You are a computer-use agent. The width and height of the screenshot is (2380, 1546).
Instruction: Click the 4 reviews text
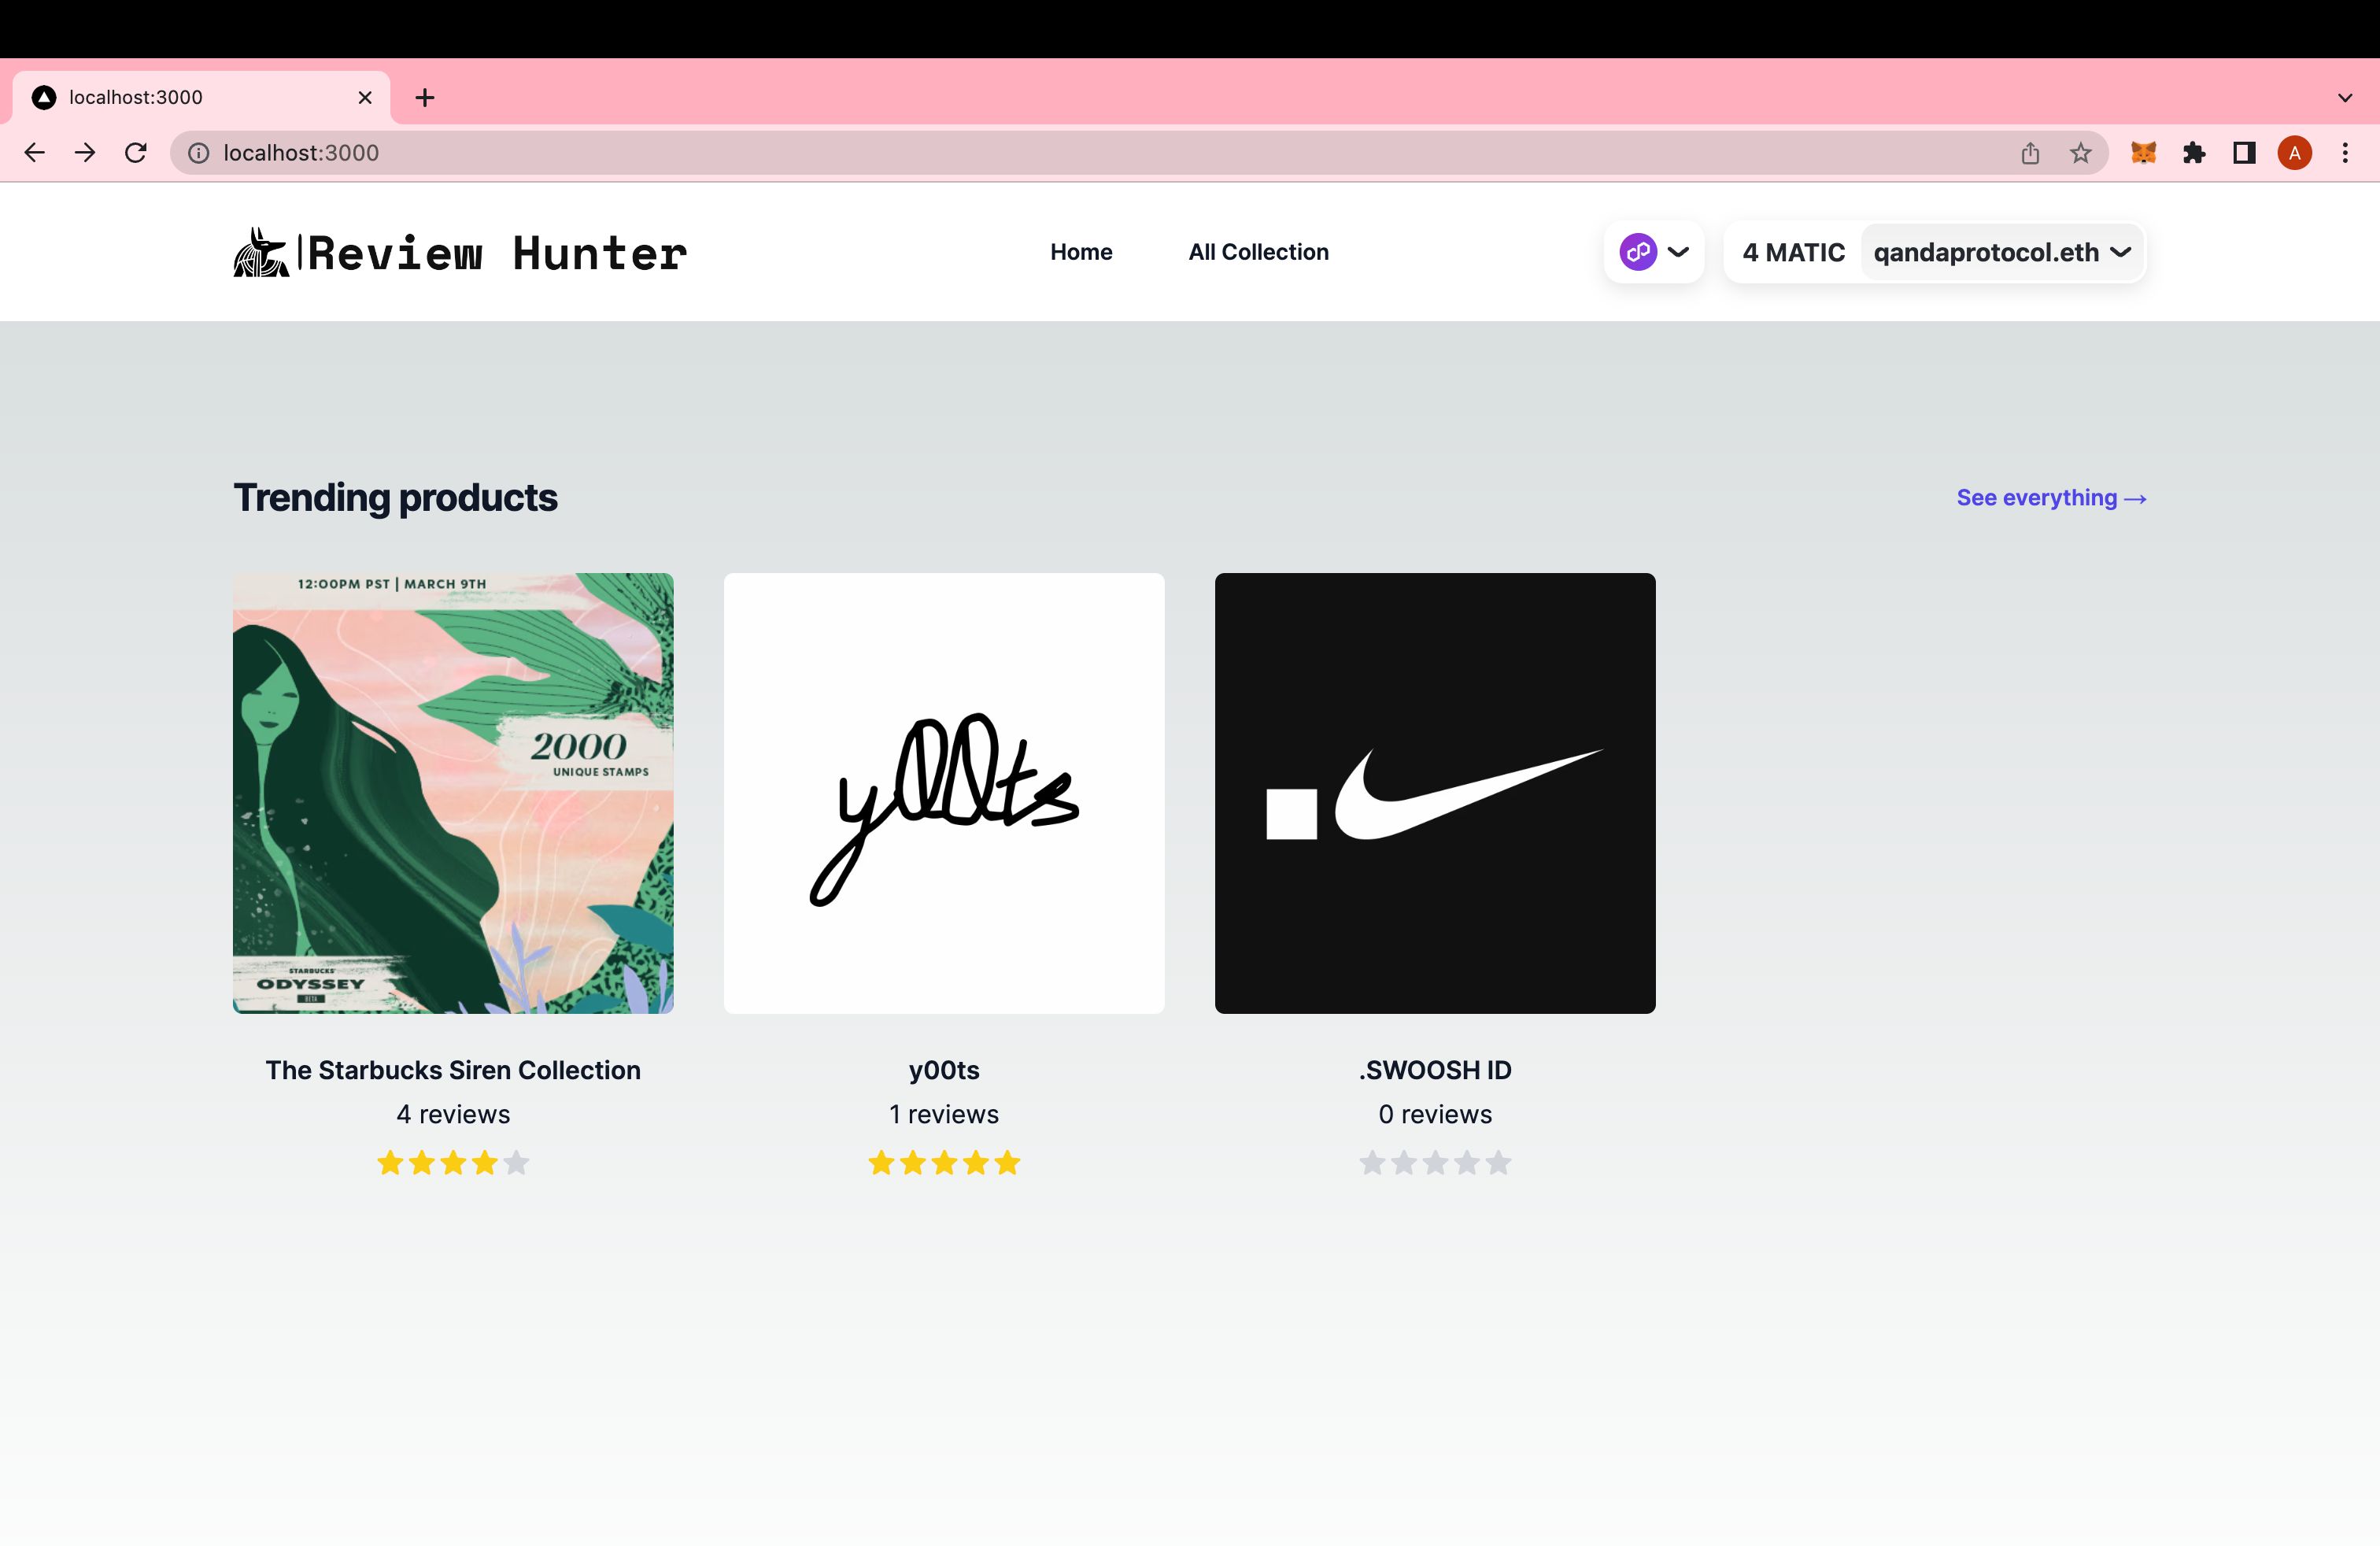(x=453, y=1114)
